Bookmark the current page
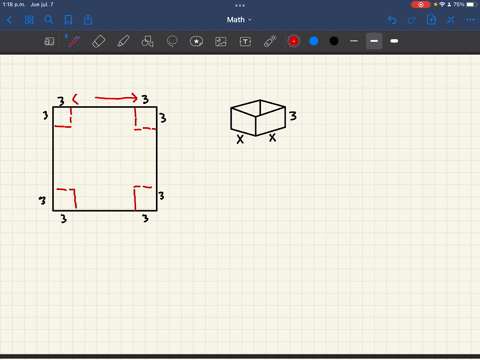 (68, 20)
